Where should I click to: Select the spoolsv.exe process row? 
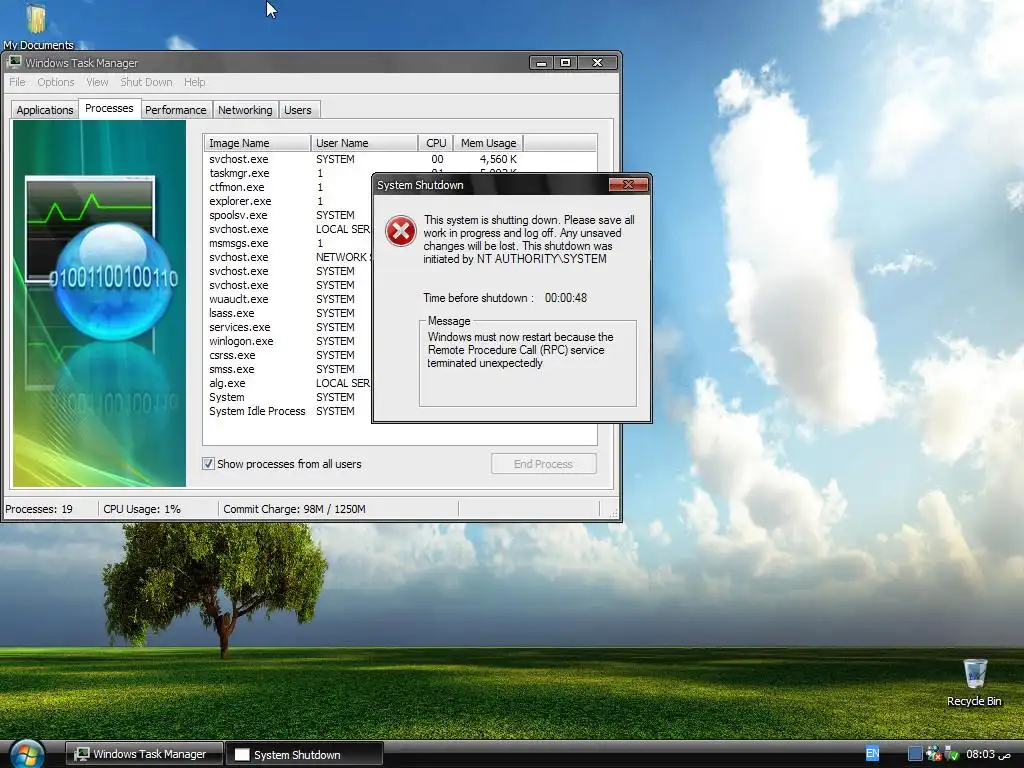[x=287, y=216]
